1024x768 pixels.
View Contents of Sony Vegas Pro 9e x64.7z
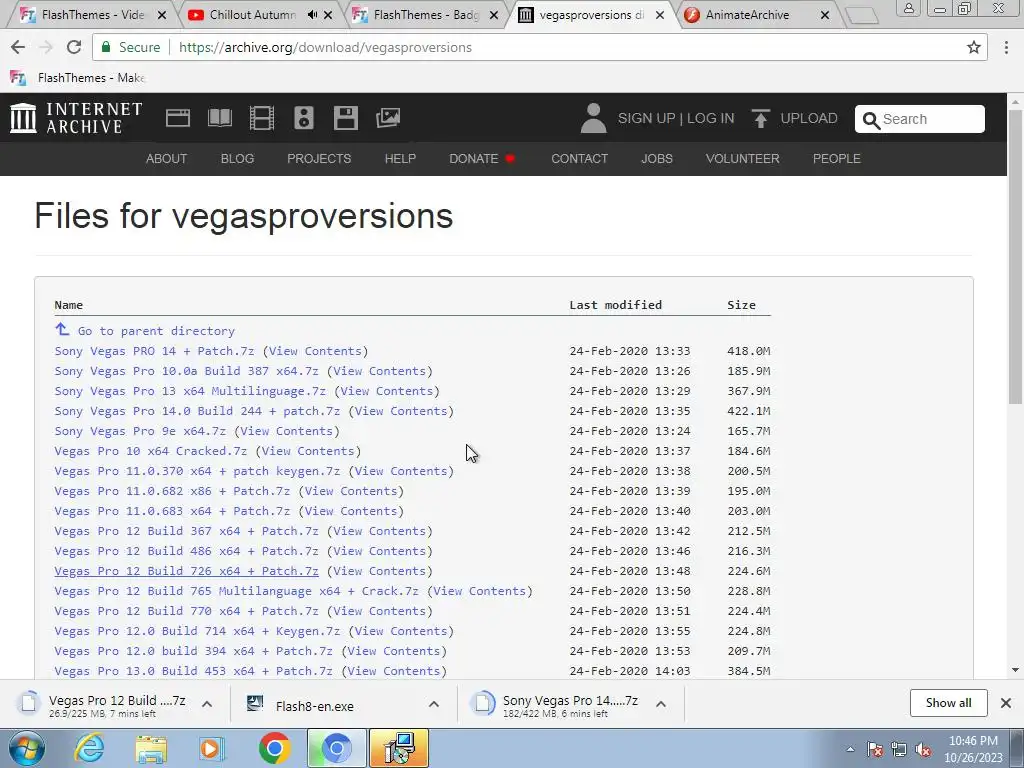(286, 431)
